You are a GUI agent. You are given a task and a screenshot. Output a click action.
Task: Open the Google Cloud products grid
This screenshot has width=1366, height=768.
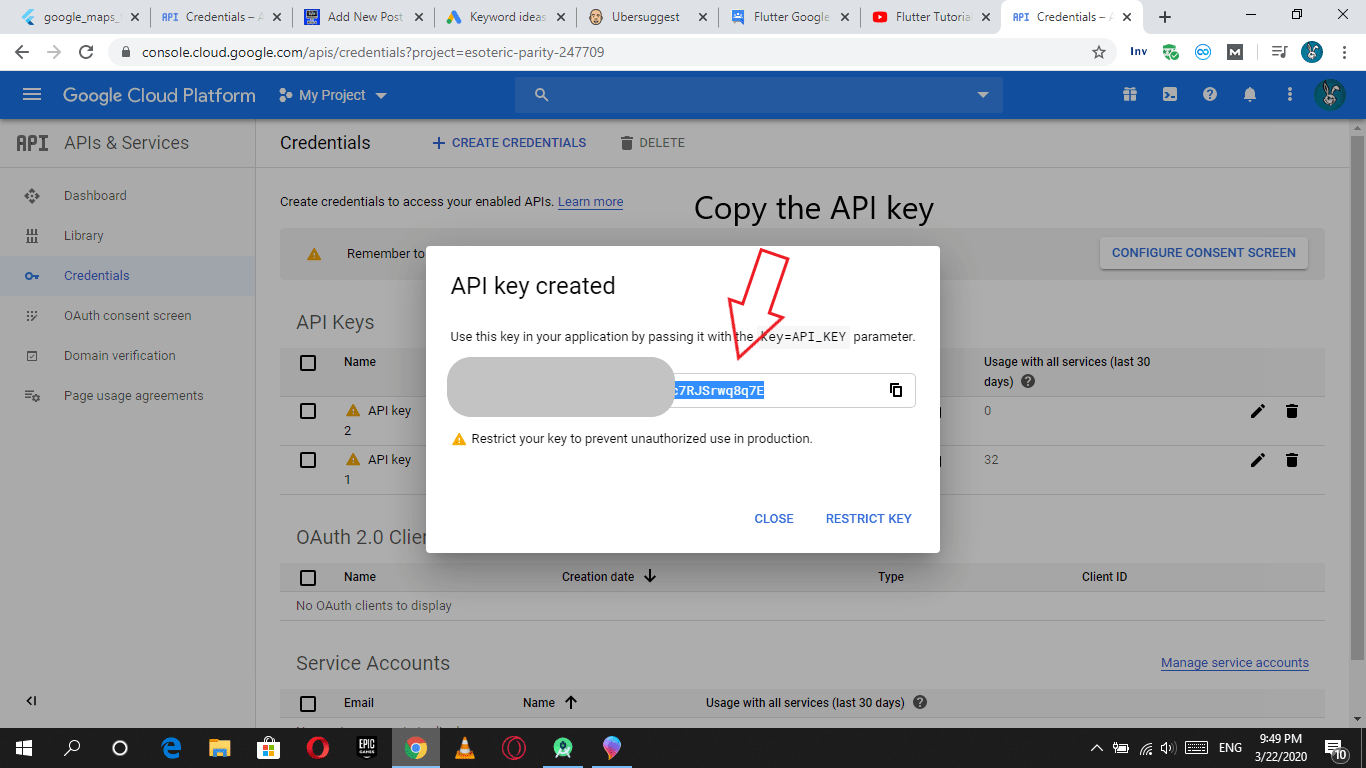(x=1129, y=94)
